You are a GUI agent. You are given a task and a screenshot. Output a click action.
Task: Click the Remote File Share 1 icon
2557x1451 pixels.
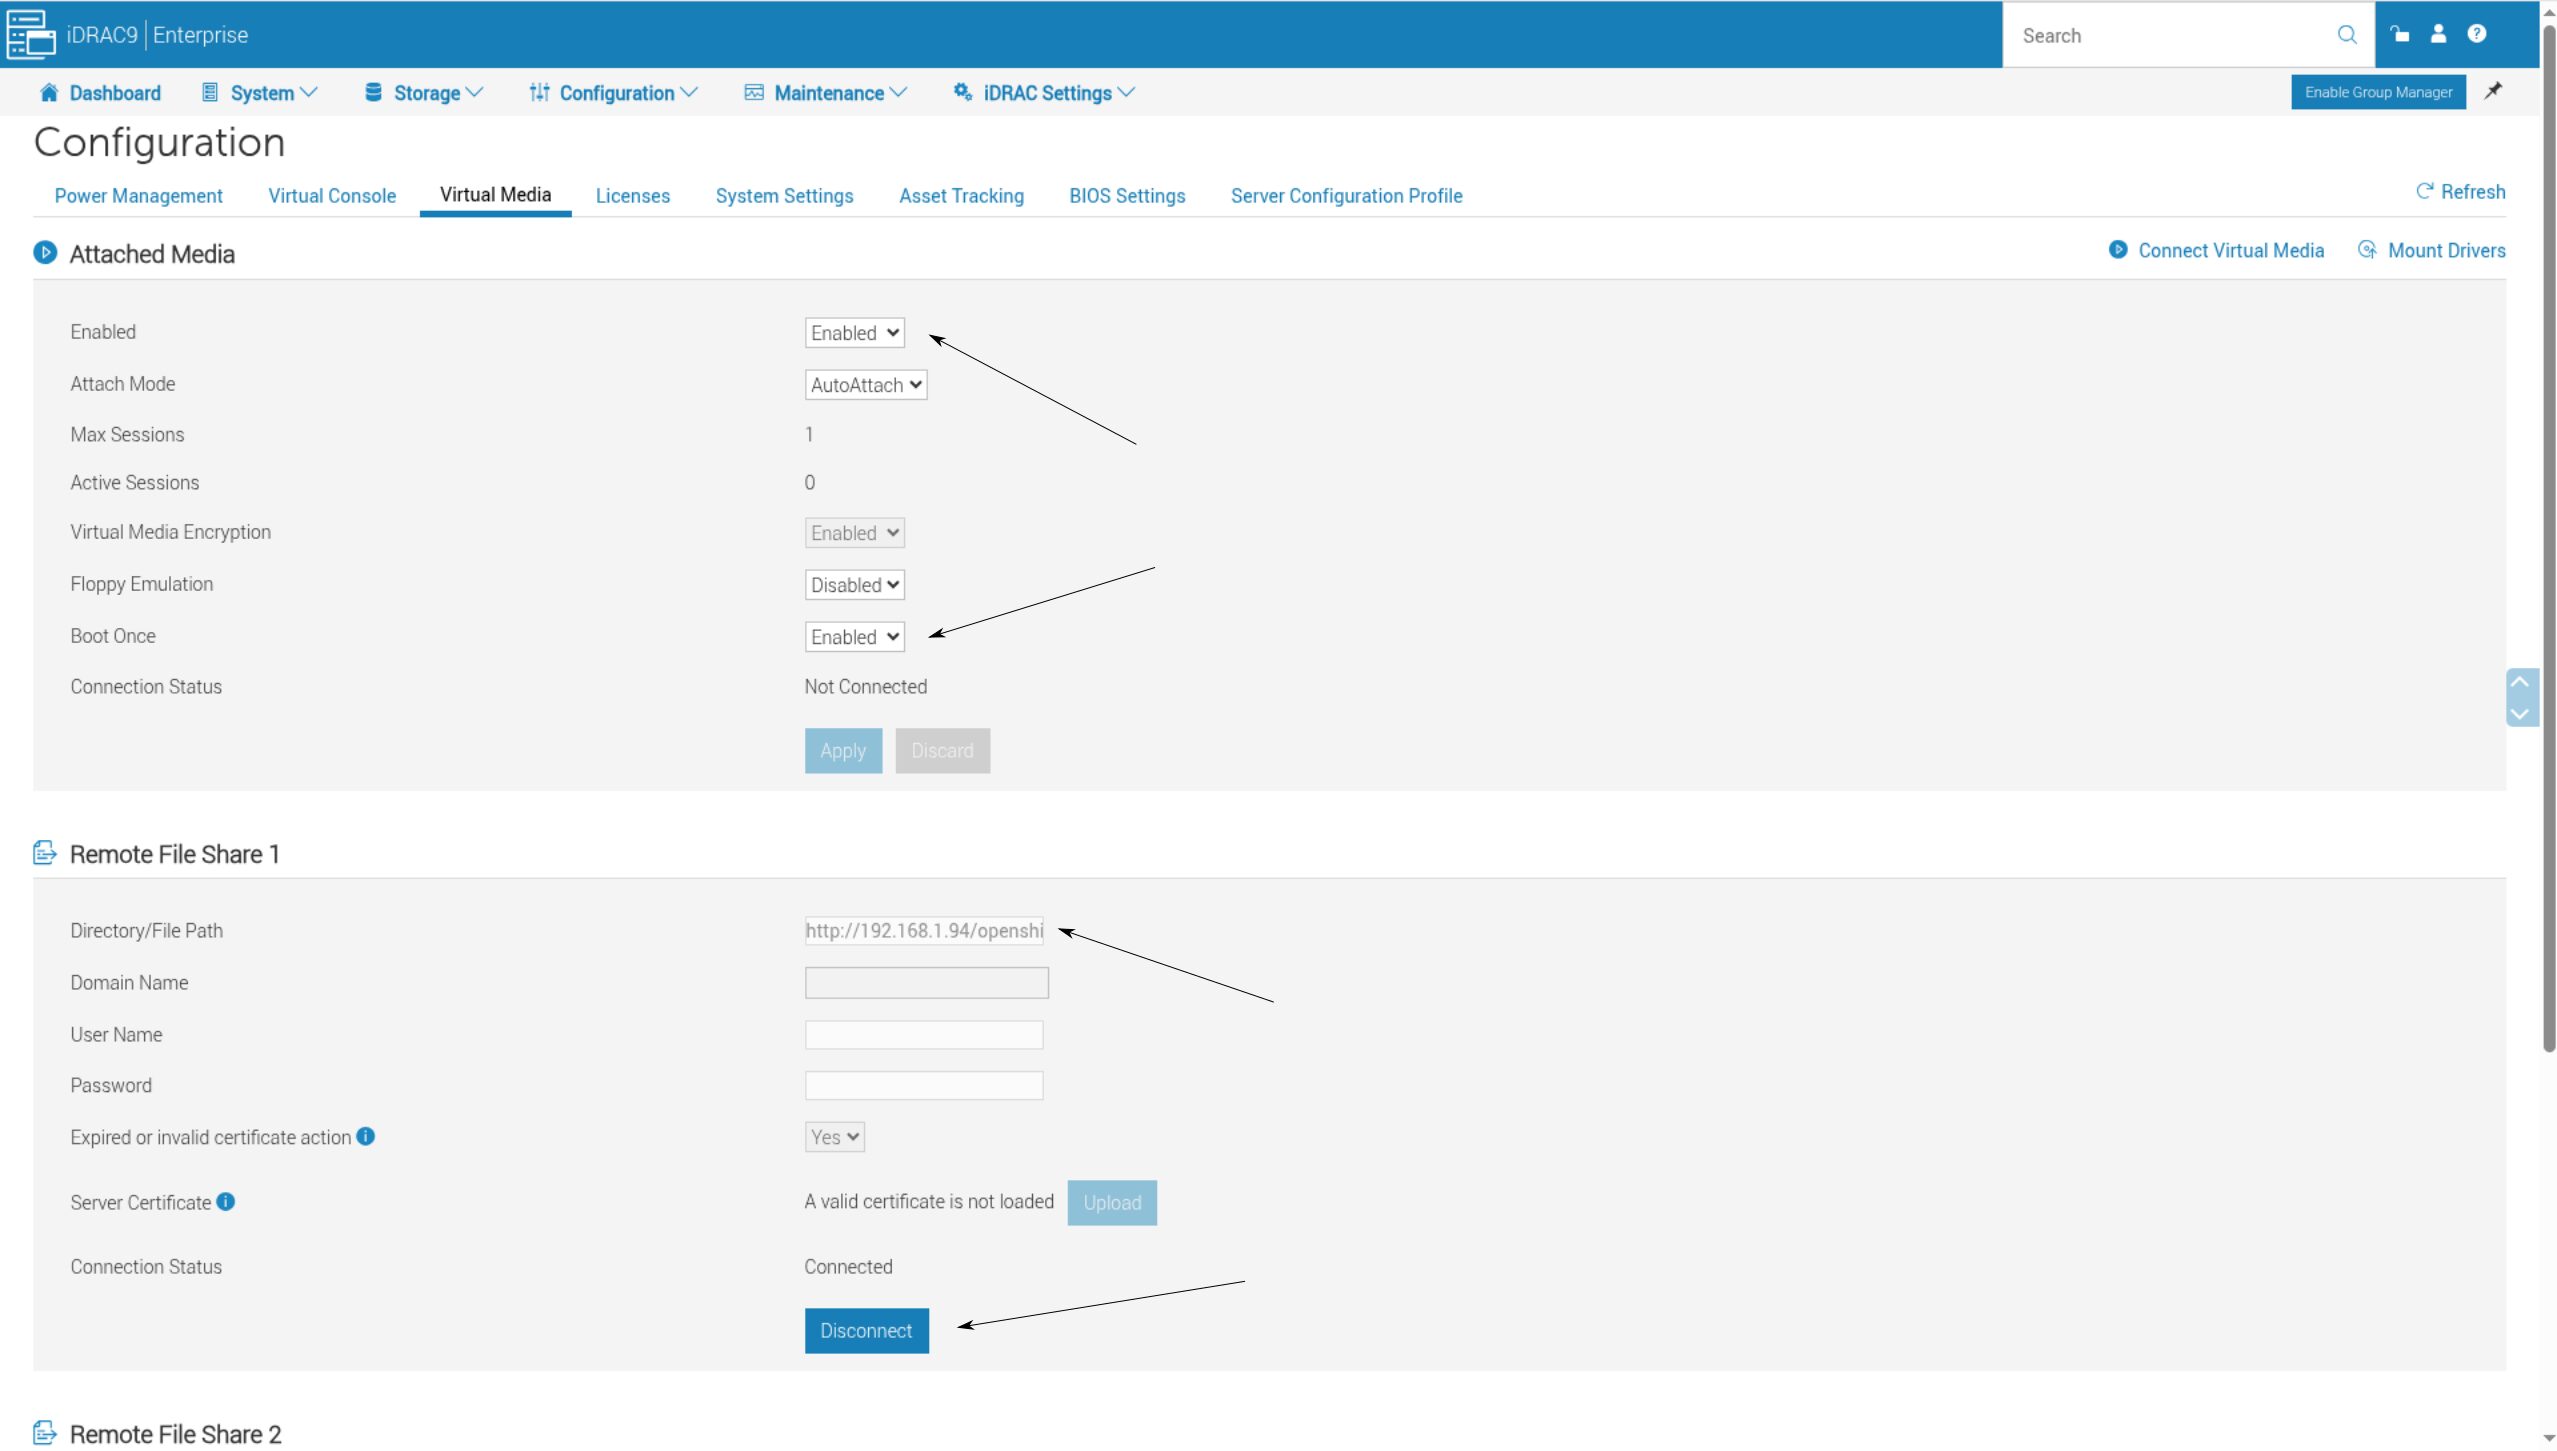click(45, 852)
